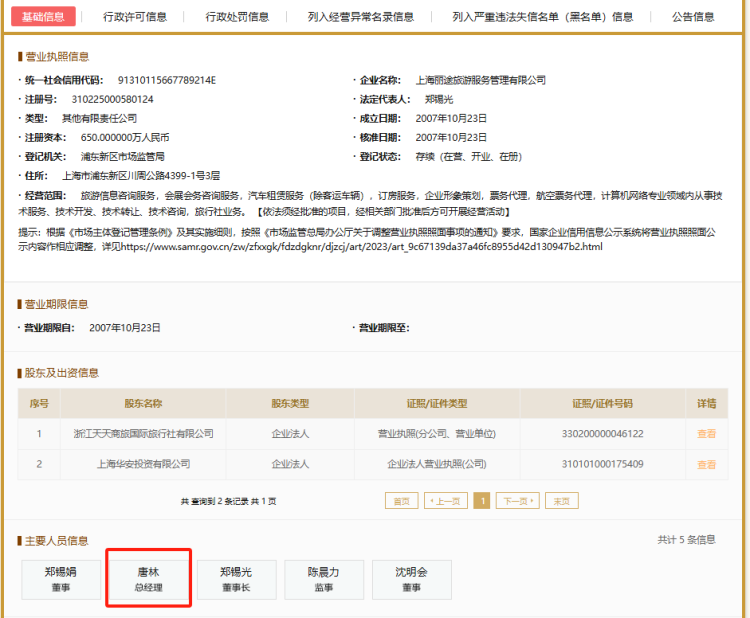750x618 pixels.
Task: Click the 上一页 pagination button
Action: pos(446,501)
